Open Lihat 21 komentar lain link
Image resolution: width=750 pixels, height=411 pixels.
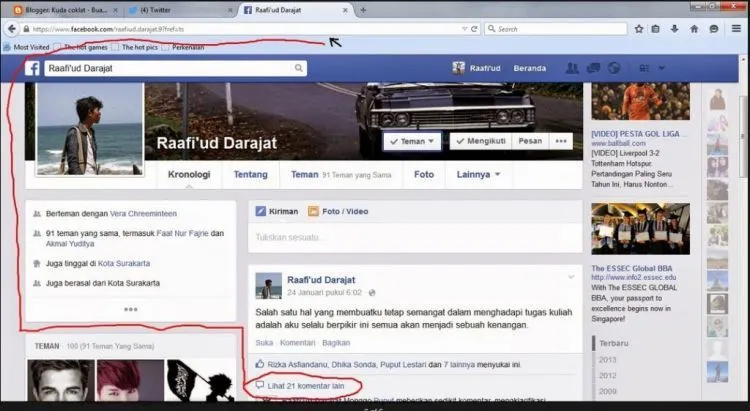(306, 386)
